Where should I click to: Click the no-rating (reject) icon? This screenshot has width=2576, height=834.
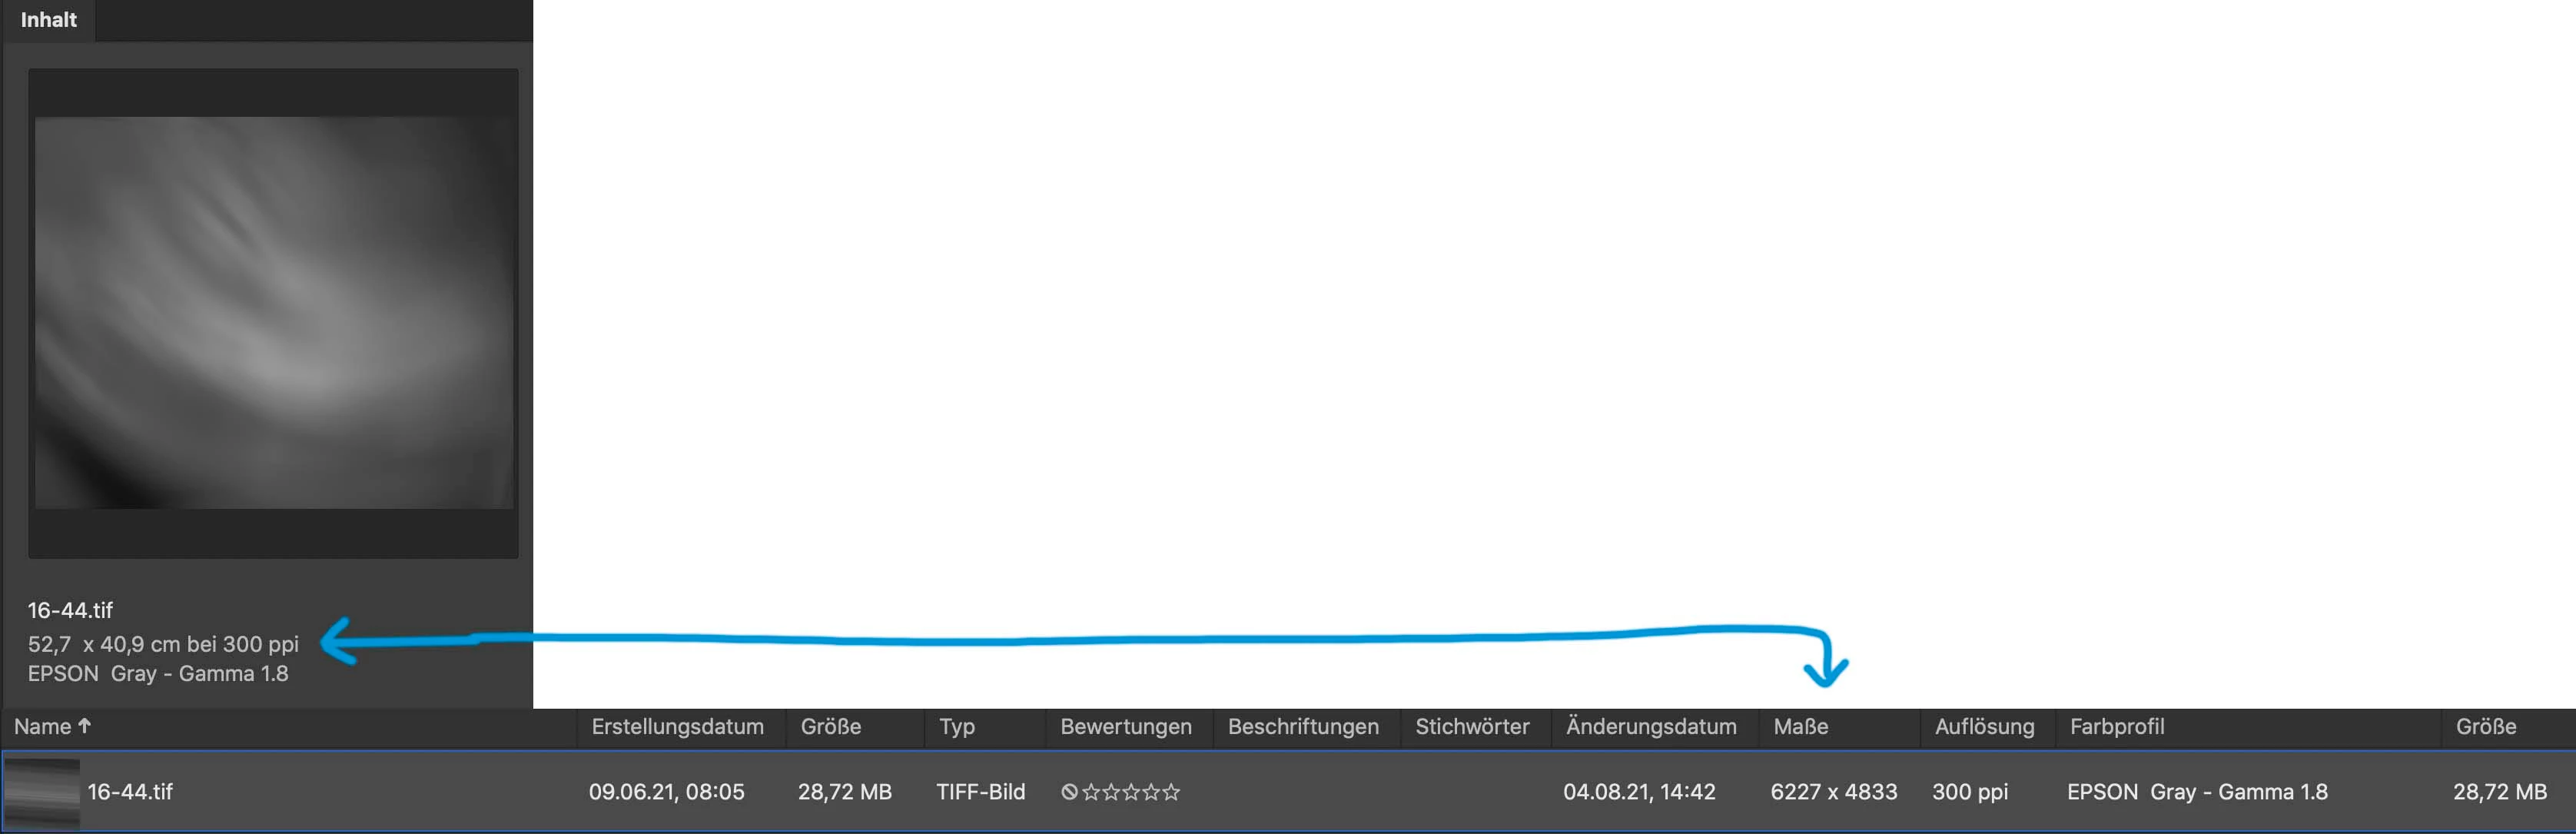(x=1069, y=792)
